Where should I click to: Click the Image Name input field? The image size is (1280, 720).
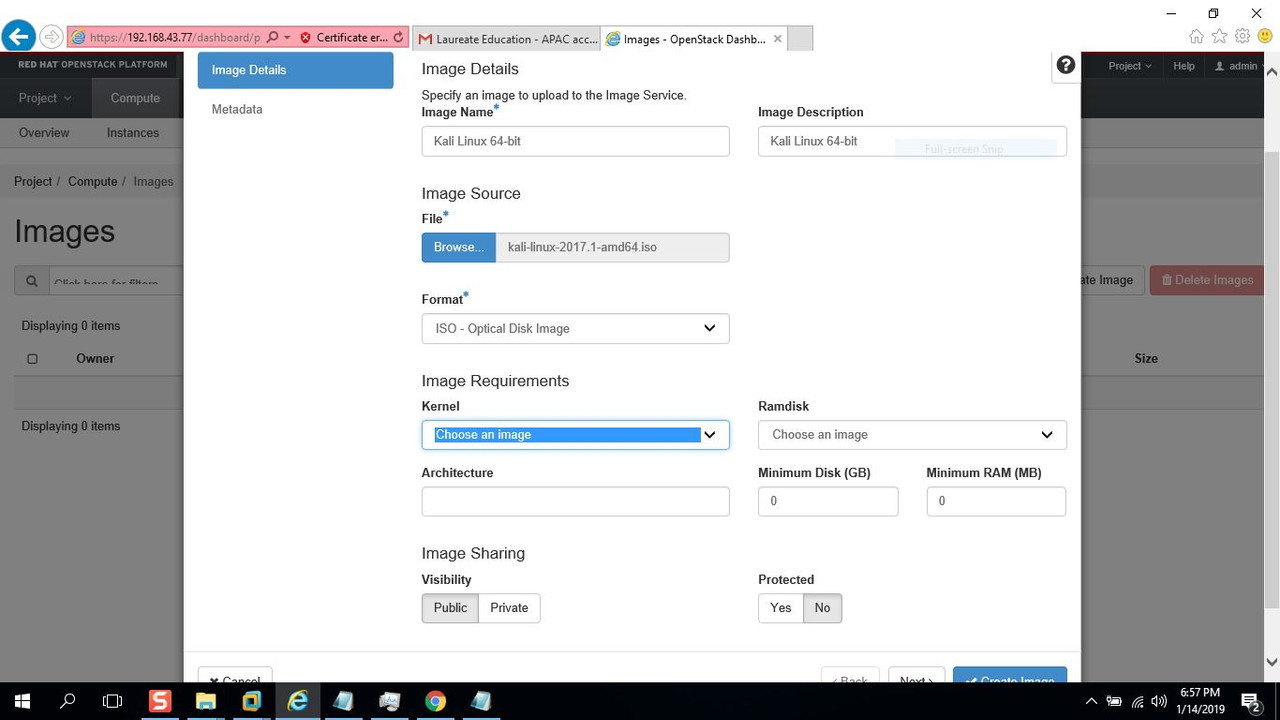pos(575,141)
